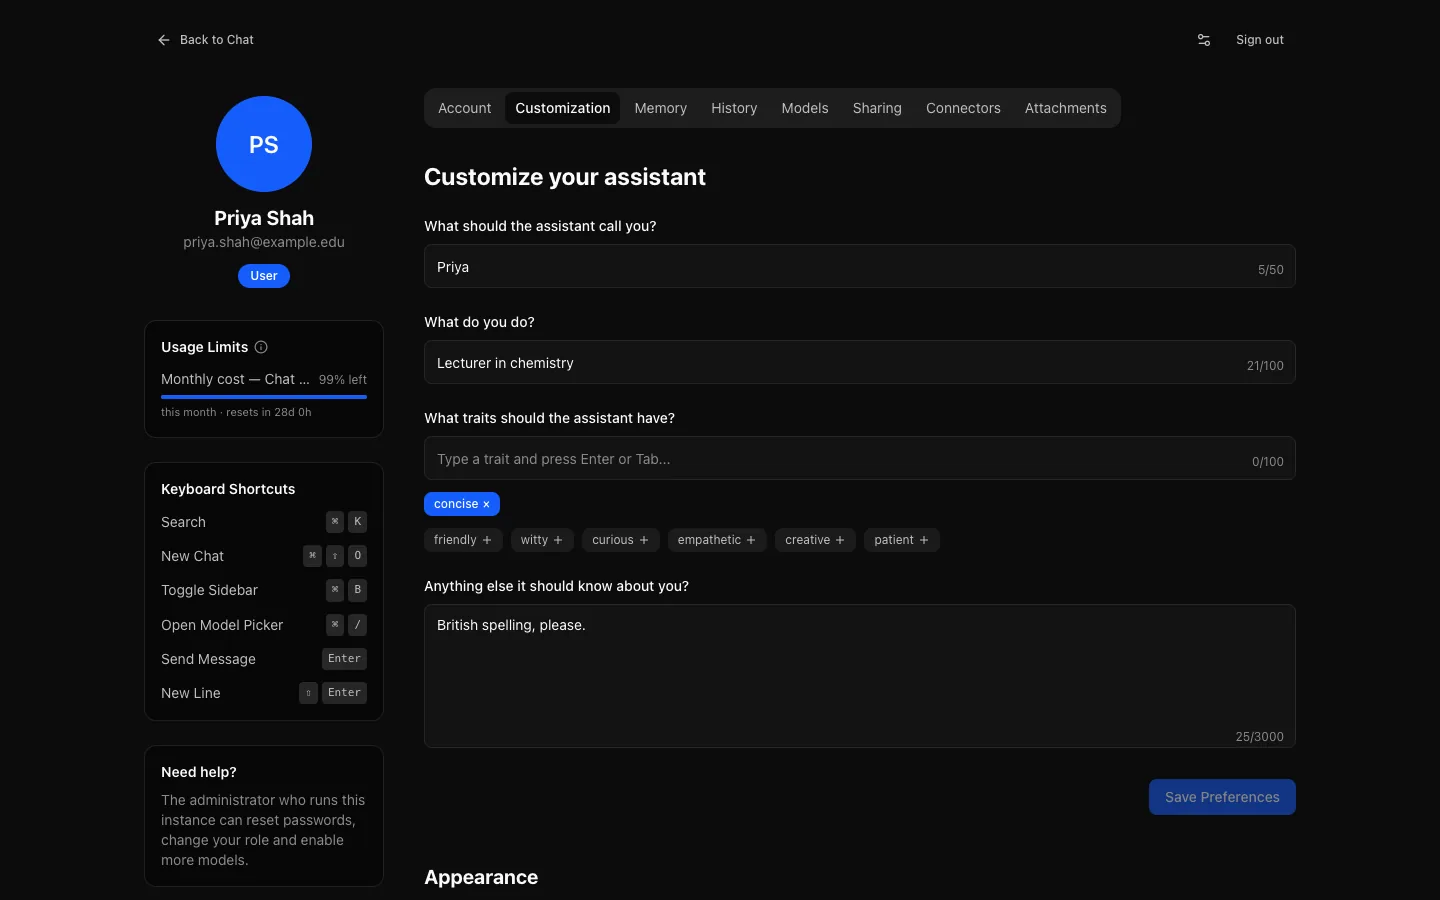This screenshot has width=1440, height=900.
Task: Add the witty trait
Action: click(x=542, y=540)
